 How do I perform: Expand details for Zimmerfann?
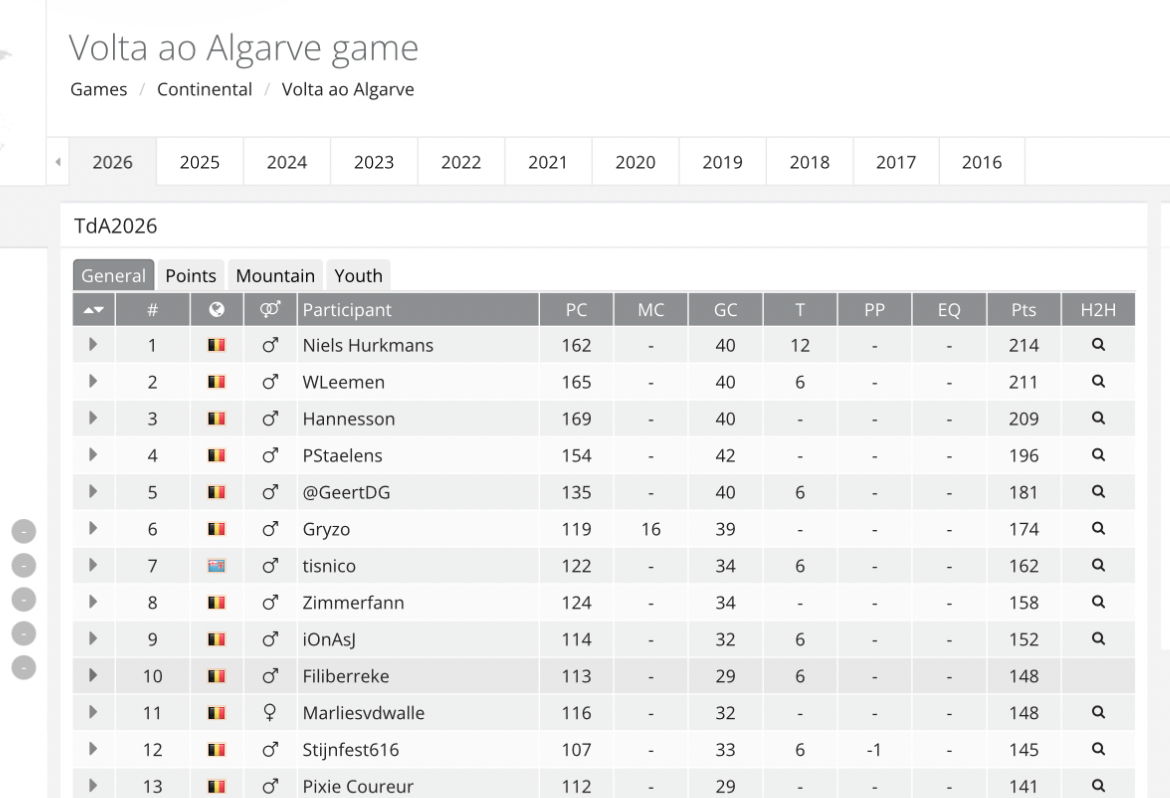click(x=93, y=602)
